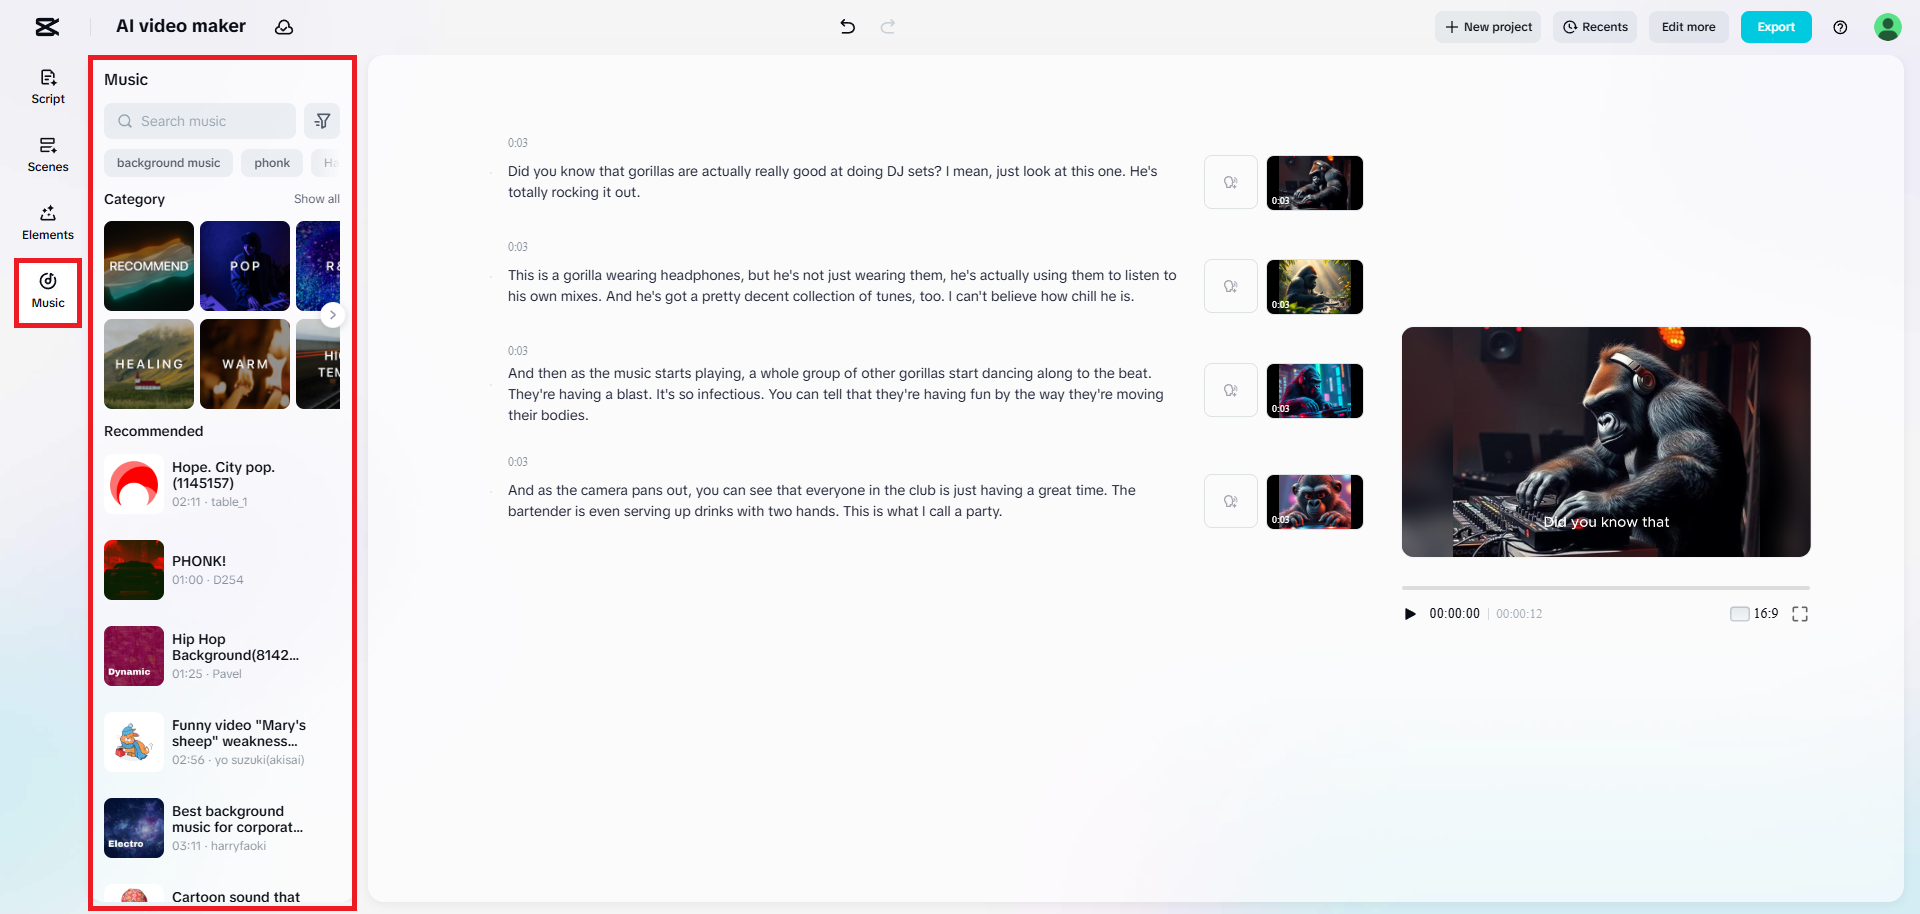Enter fullscreen preview mode
This screenshot has width=1920, height=914.
coord(1800,614)
